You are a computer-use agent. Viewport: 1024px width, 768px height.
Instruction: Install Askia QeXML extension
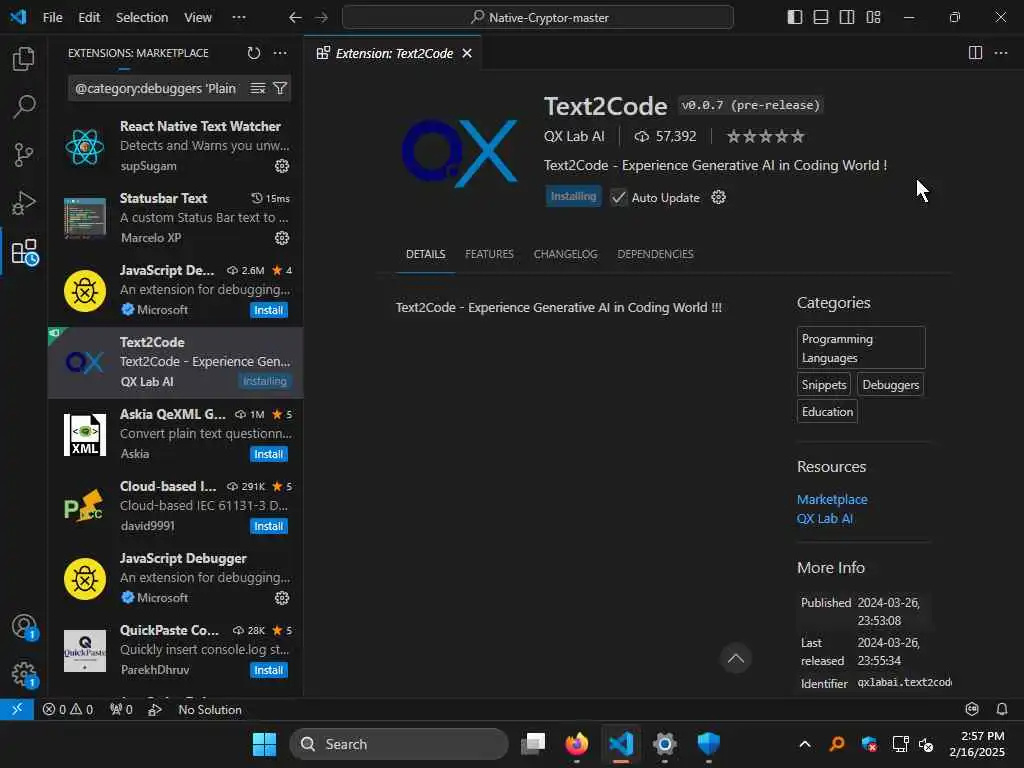click(x=268, y=454)
